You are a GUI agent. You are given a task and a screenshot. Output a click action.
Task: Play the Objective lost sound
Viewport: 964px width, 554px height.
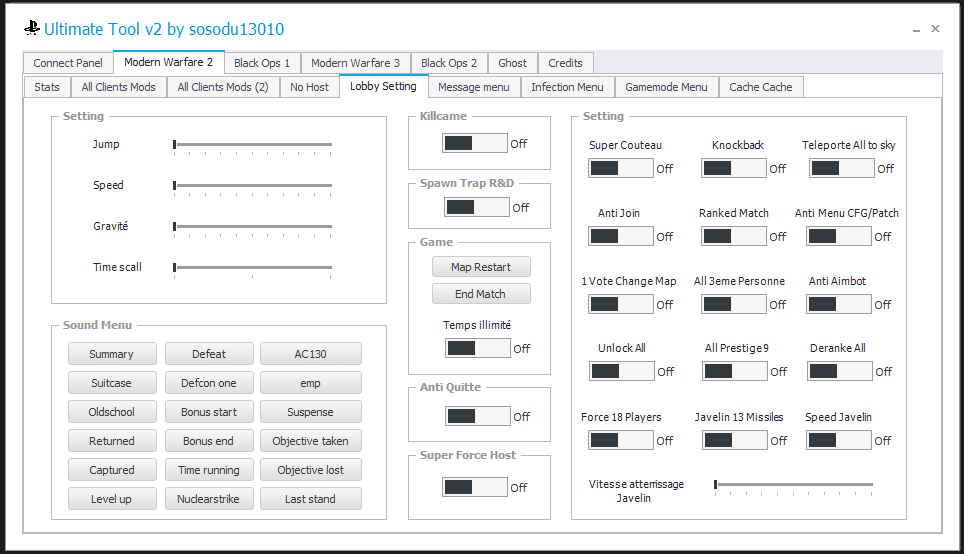[x=310, y=469]
